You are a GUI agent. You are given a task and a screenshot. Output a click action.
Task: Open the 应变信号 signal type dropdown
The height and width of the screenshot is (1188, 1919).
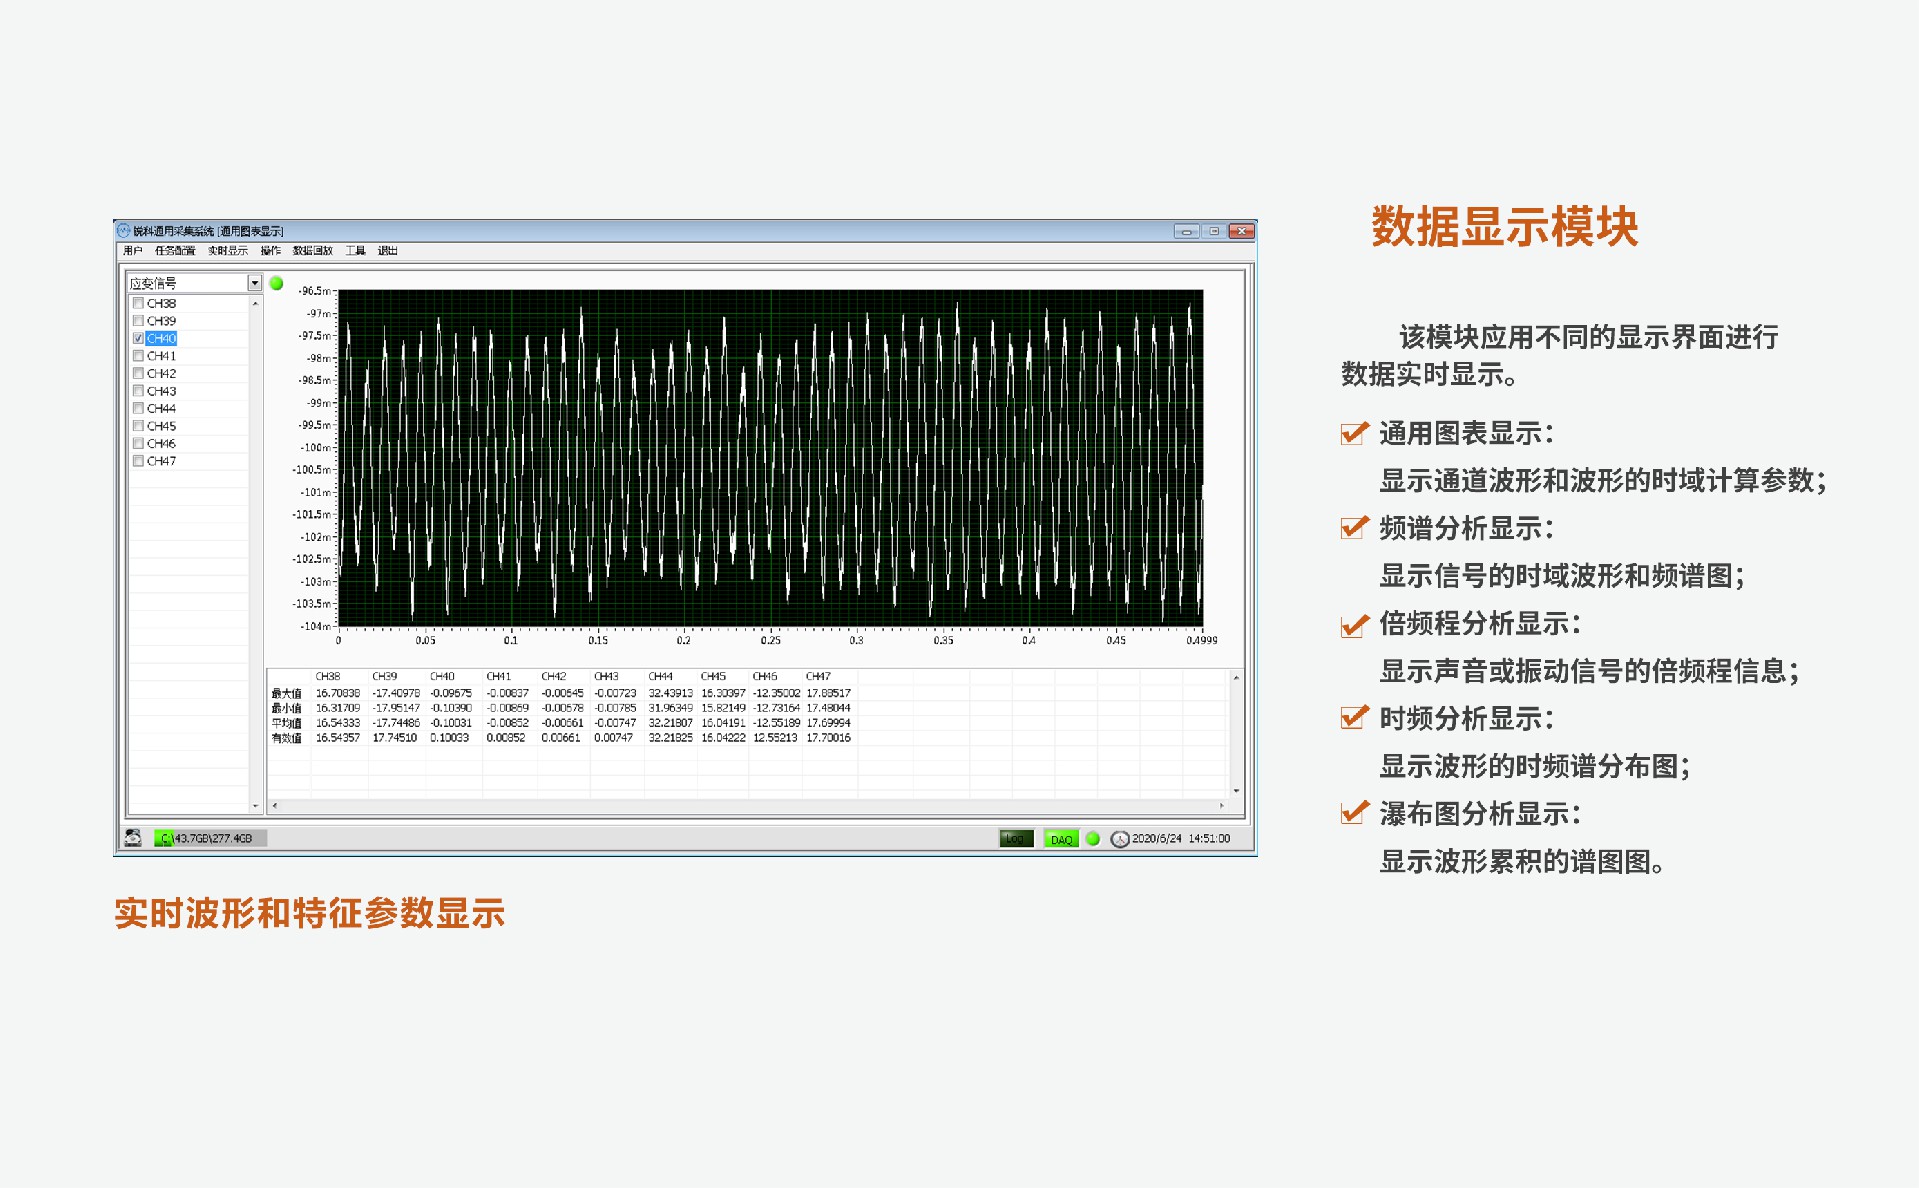point(254,284)
